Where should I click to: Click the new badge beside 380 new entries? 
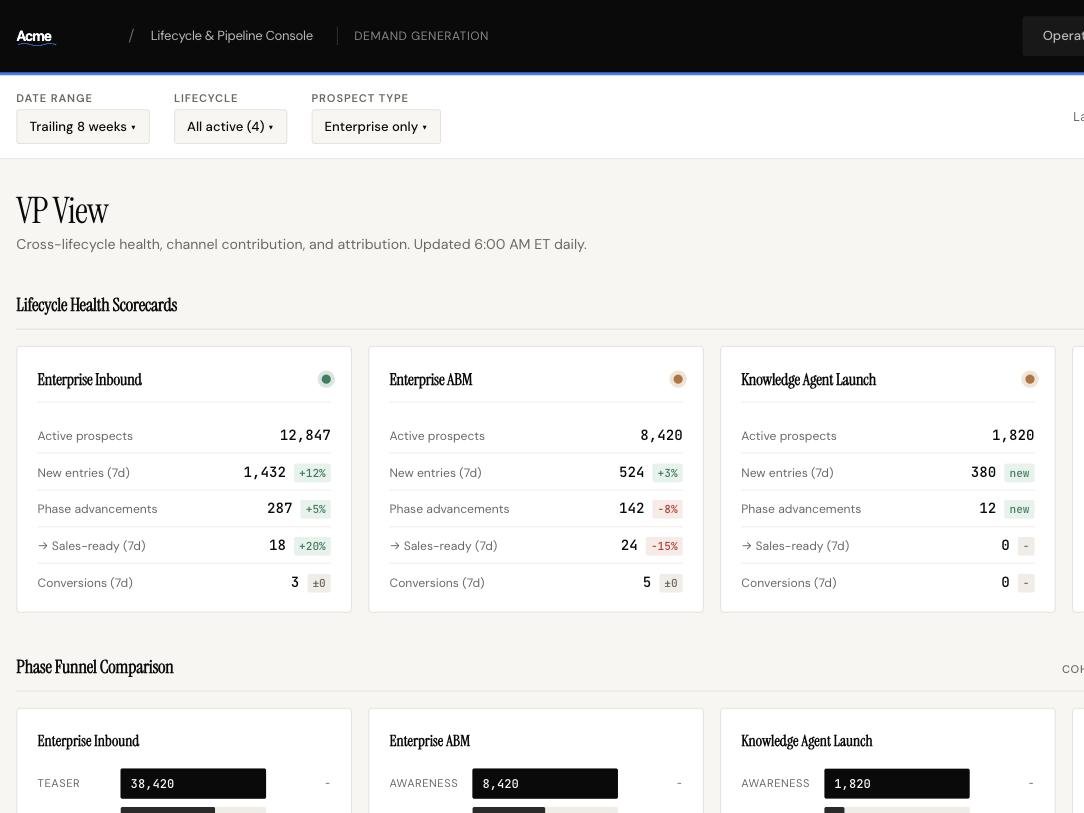[x=1020, y=473]
